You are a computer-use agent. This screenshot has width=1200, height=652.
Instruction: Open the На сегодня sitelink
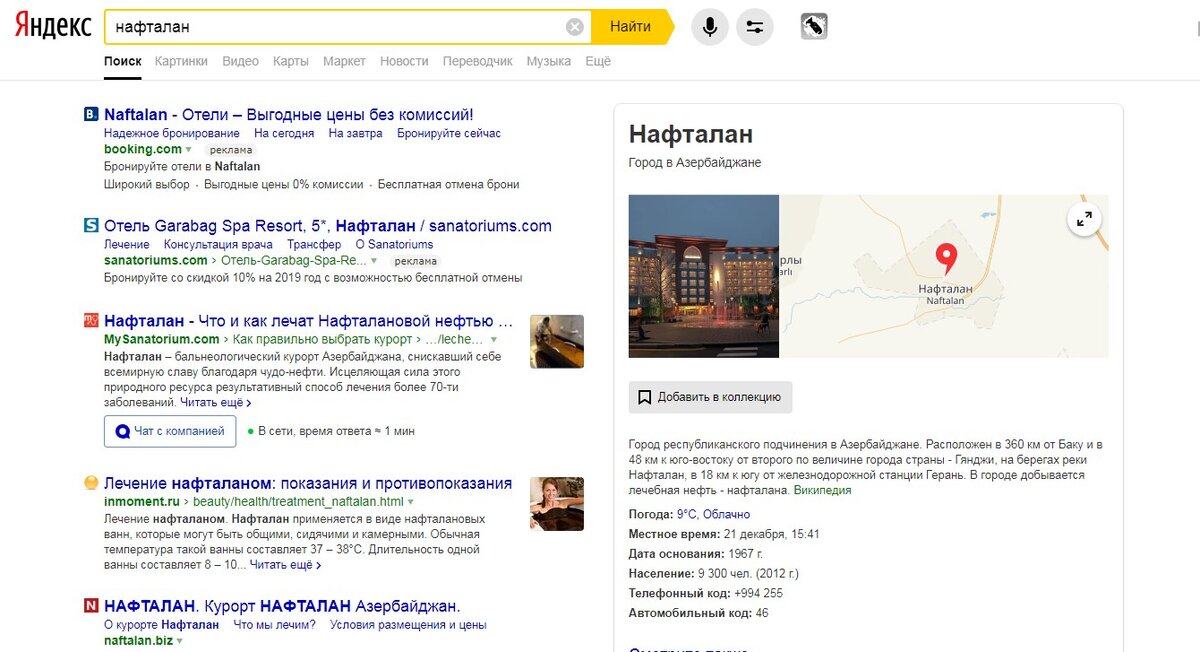coord(284,133)
